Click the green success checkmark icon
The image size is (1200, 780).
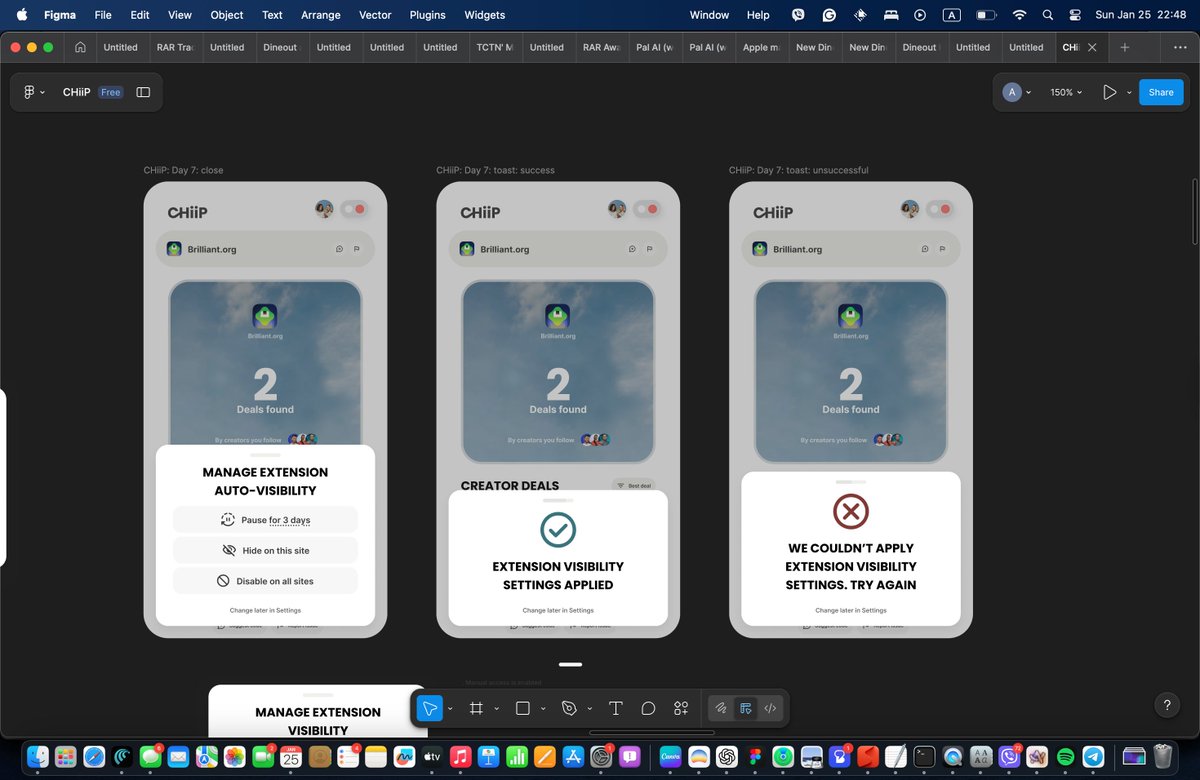coord(558,530)
